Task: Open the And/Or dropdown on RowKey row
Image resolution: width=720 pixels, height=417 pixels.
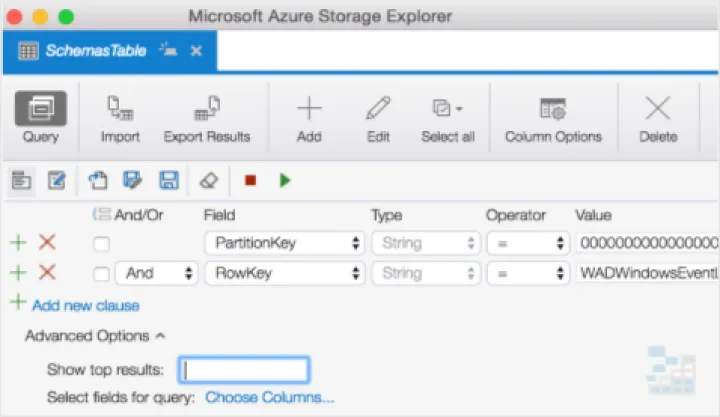Action: pyautogui.click(x=156, y=274)
